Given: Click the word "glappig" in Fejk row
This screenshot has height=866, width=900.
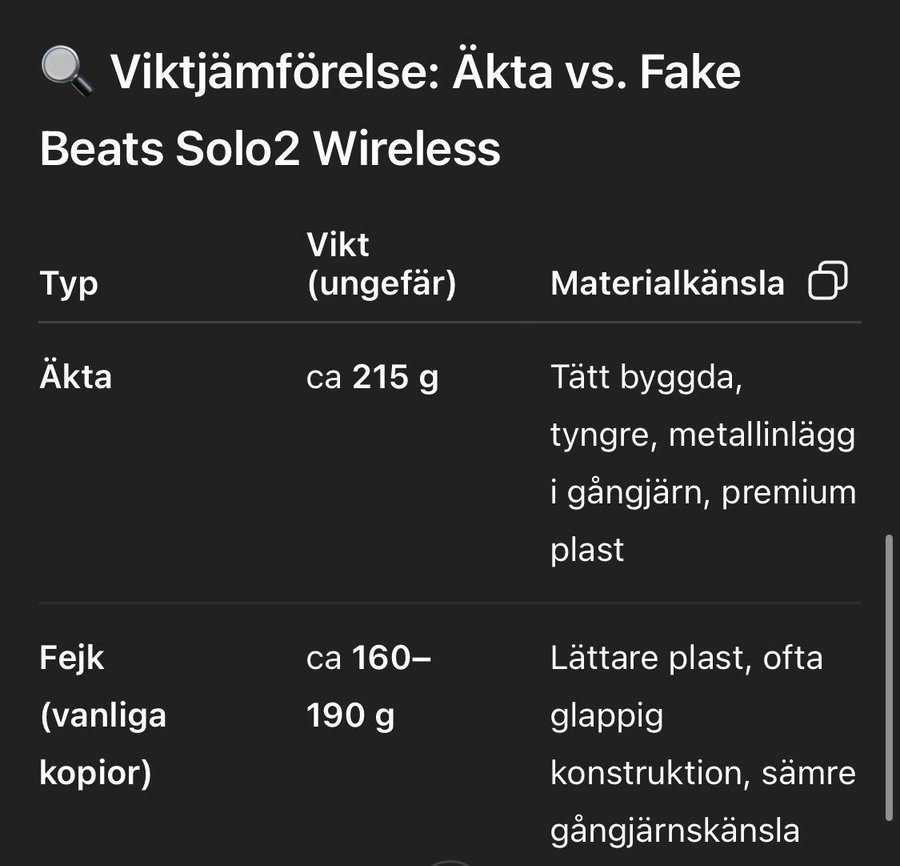Looking at the screenshot, I should tap(607, 716).
